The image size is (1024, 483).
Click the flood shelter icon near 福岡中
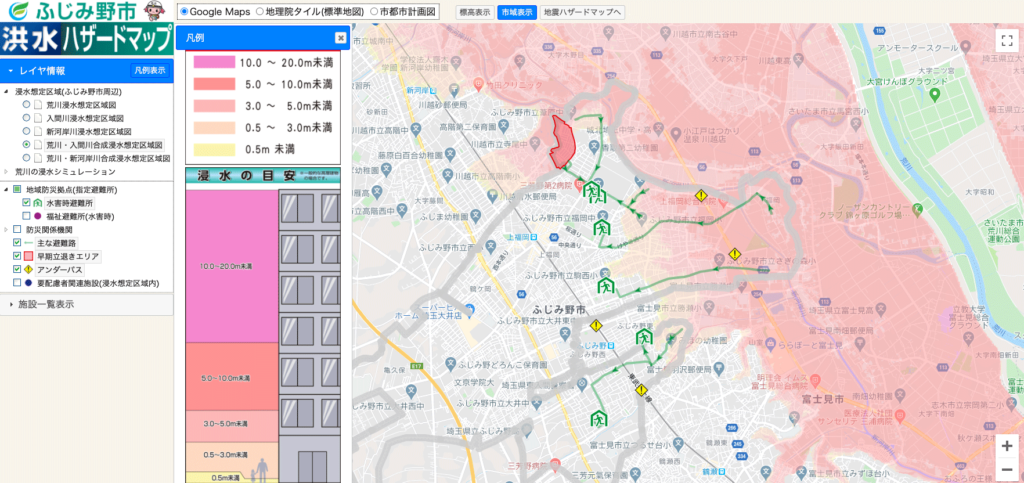[x=603, y=228]
